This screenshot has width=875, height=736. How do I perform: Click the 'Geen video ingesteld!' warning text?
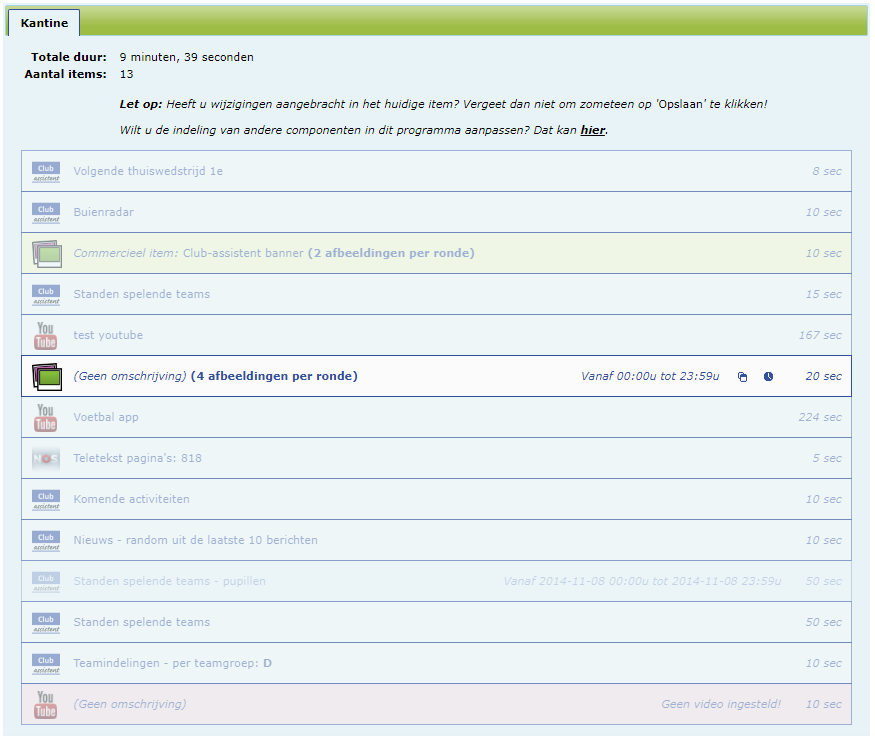tap(720, 704)
